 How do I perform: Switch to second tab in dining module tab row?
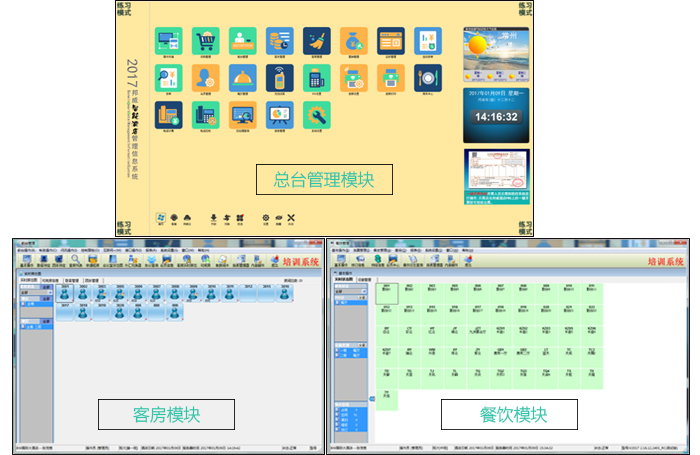coord(365,280)
